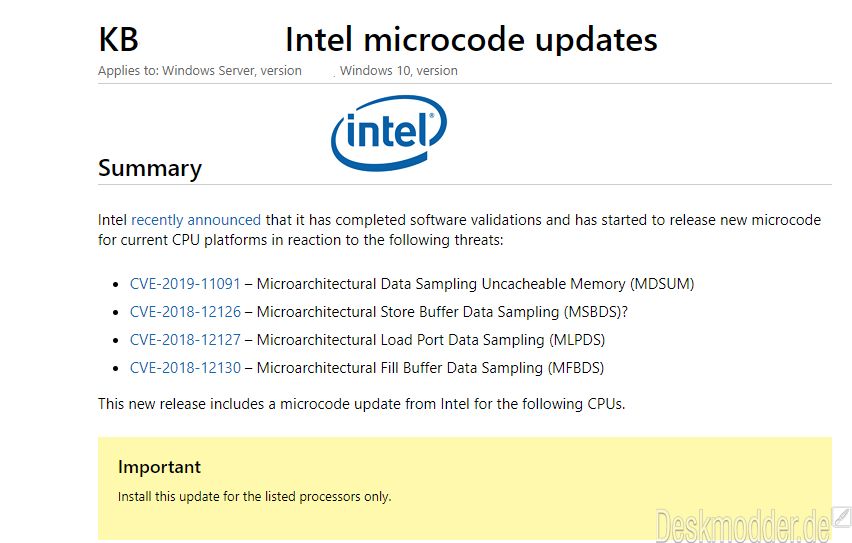Click the Store Buffer Data Sampling (MSBDS) text
Screen dimensions: 852x543
[x=442, y=312]
